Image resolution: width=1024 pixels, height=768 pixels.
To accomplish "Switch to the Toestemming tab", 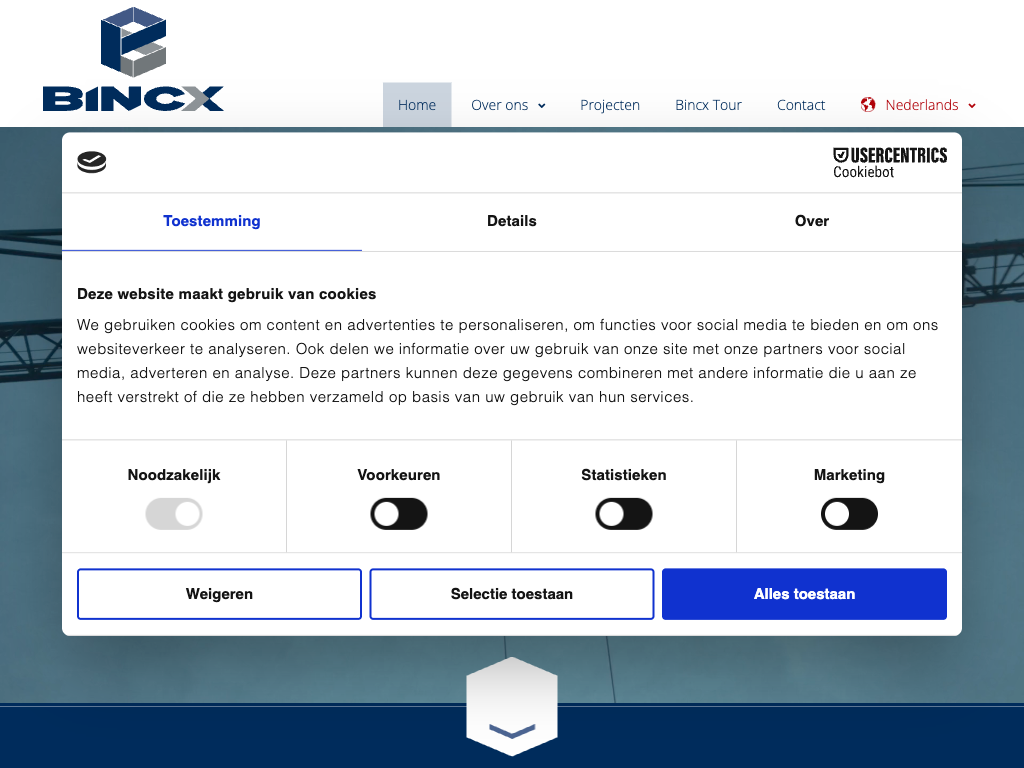I will pos(212,221).
